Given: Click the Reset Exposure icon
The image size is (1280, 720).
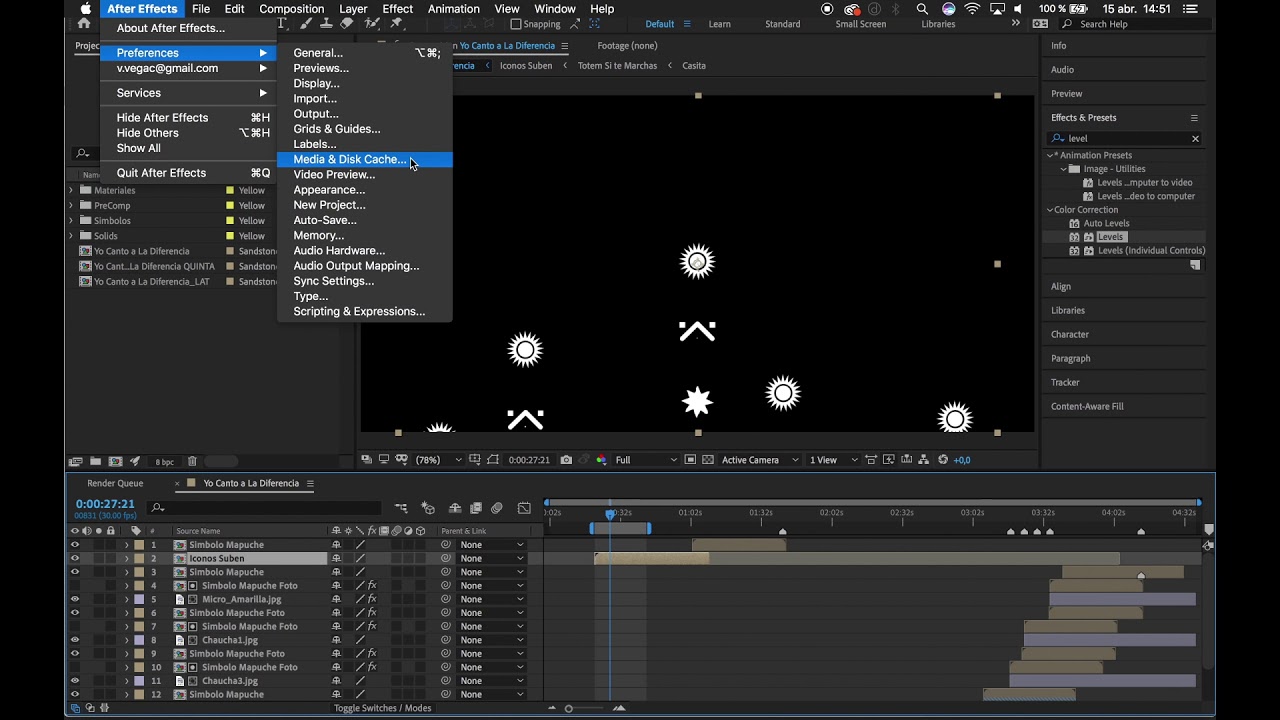Looking at the screenshot, I should click(942, 460).
